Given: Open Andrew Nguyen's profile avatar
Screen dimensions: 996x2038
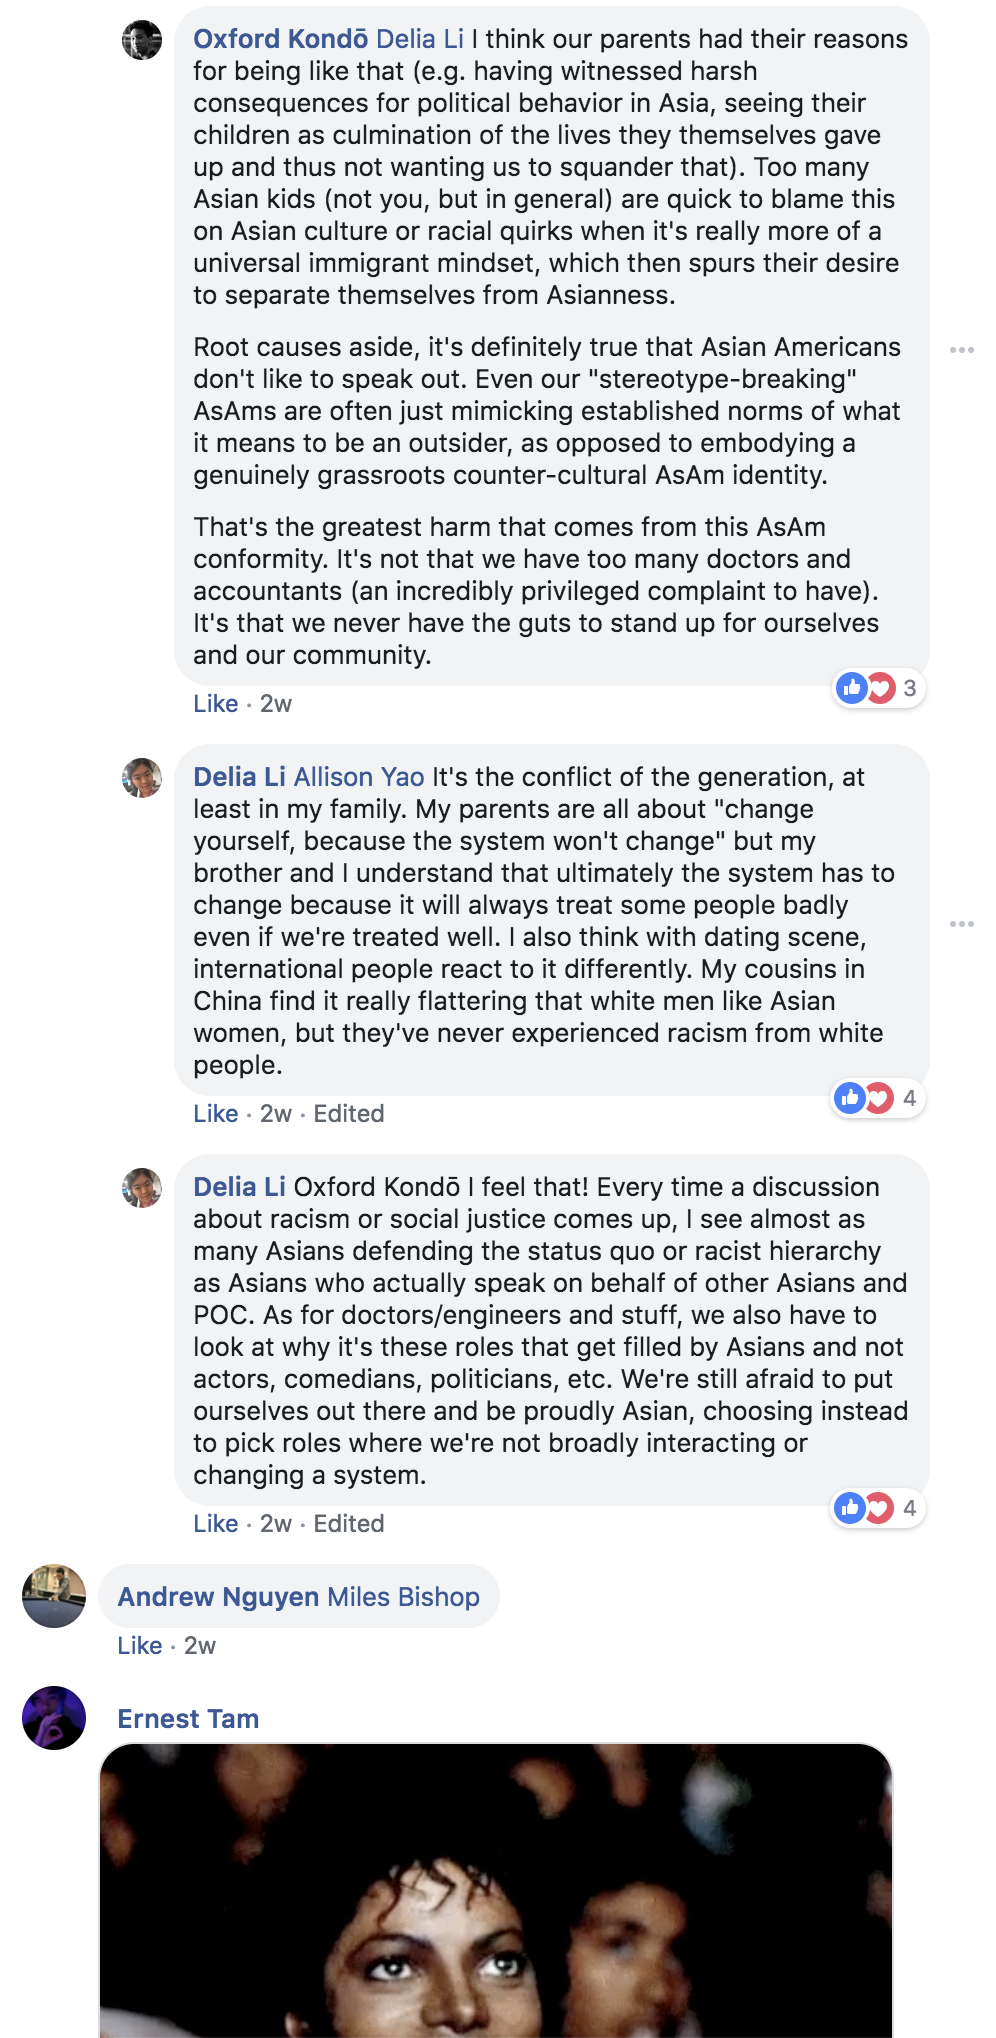Looking at the screenshot, I should click(x=54, y=1596).
